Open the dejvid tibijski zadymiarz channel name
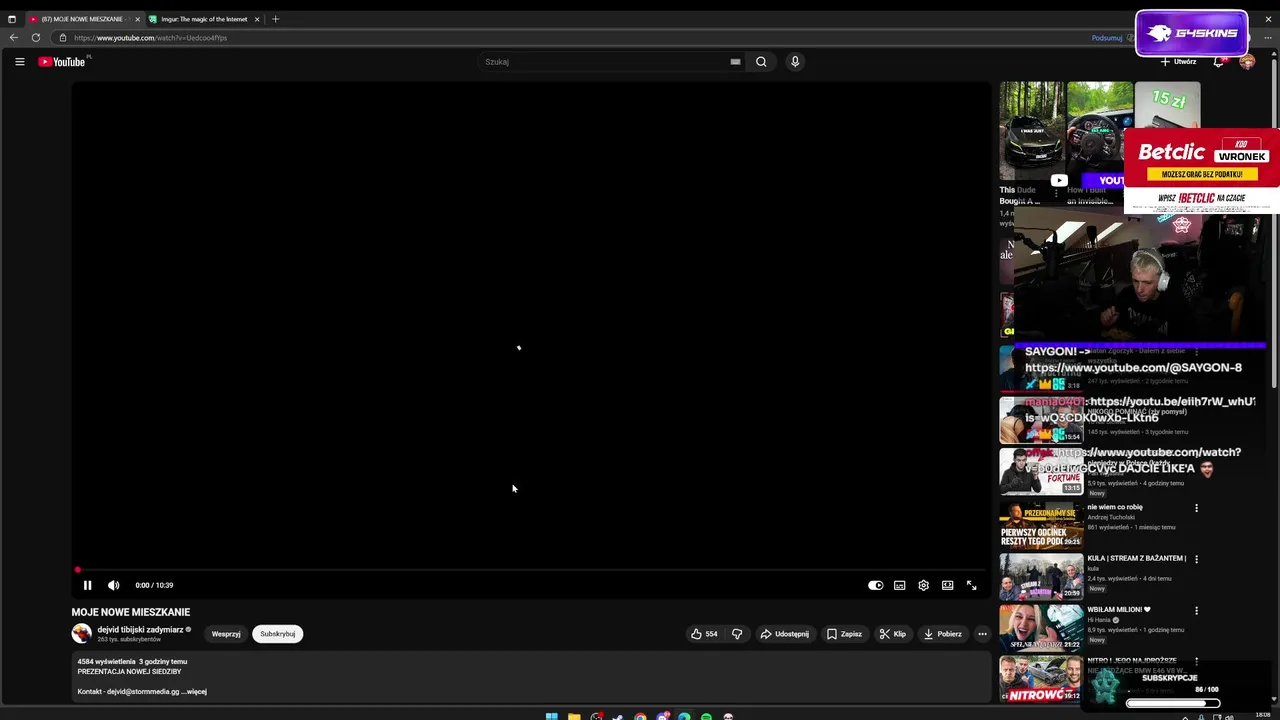Viewport: 1280px width, 720px height. point(140,630)
